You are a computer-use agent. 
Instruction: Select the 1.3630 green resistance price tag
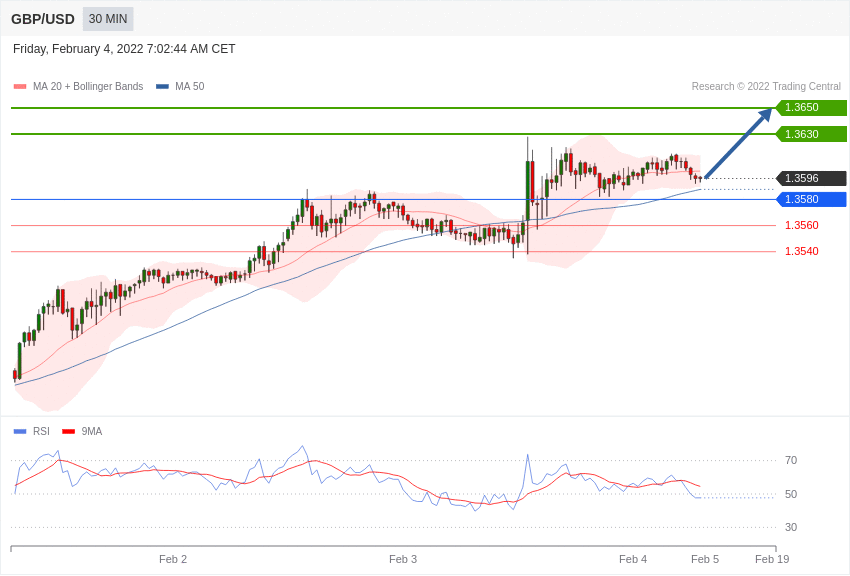811,134
